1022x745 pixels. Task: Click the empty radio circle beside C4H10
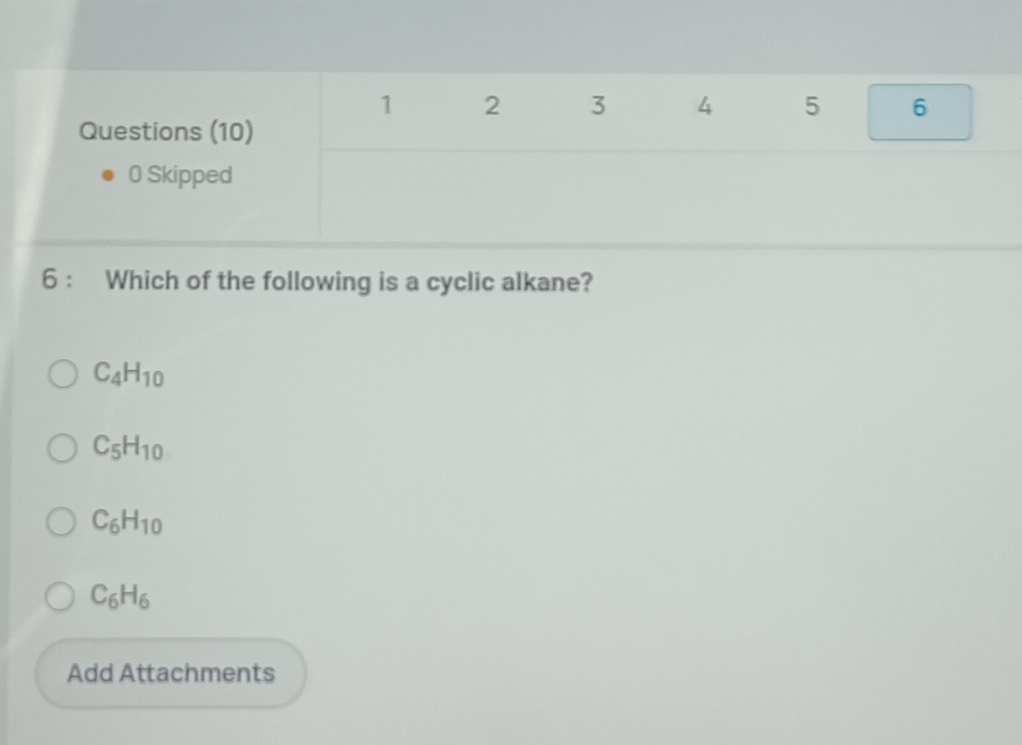tap(62, 374)
